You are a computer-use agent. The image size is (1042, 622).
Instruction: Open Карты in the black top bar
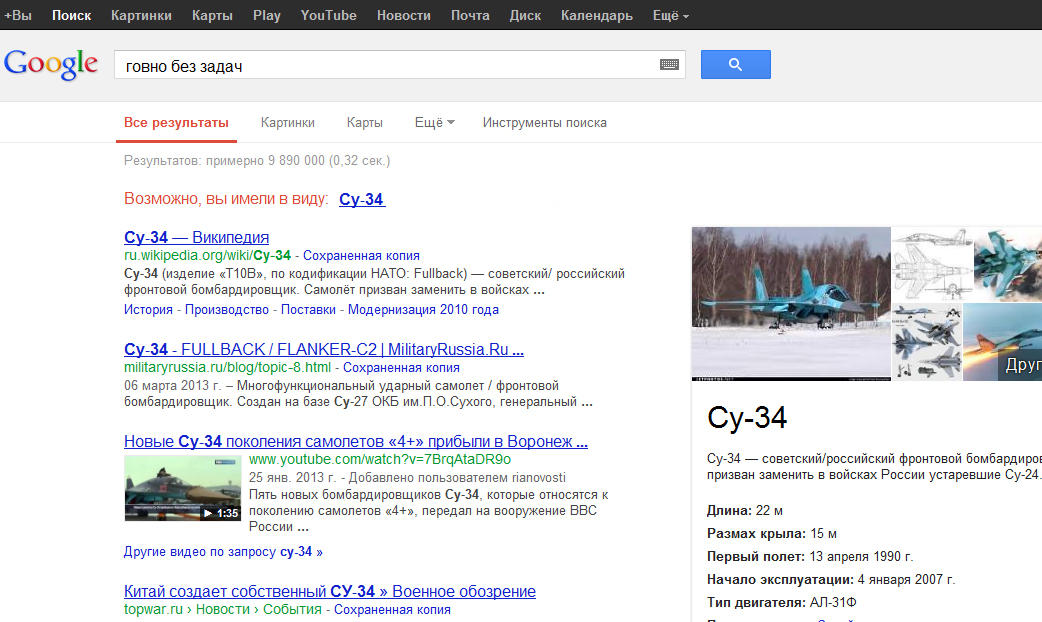tap(213, 15)
